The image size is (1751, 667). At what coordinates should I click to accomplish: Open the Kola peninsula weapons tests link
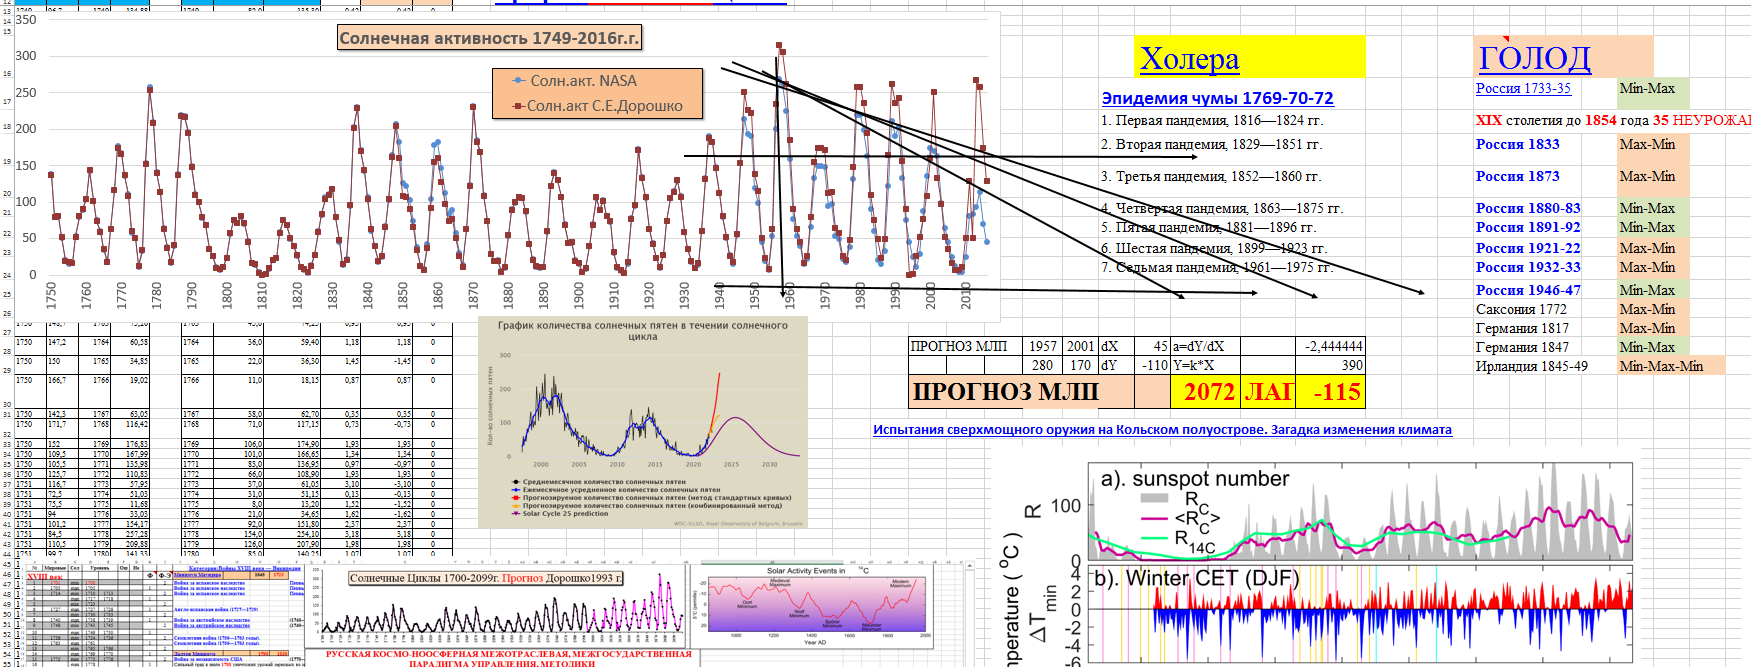click(x=1162, y=430)
